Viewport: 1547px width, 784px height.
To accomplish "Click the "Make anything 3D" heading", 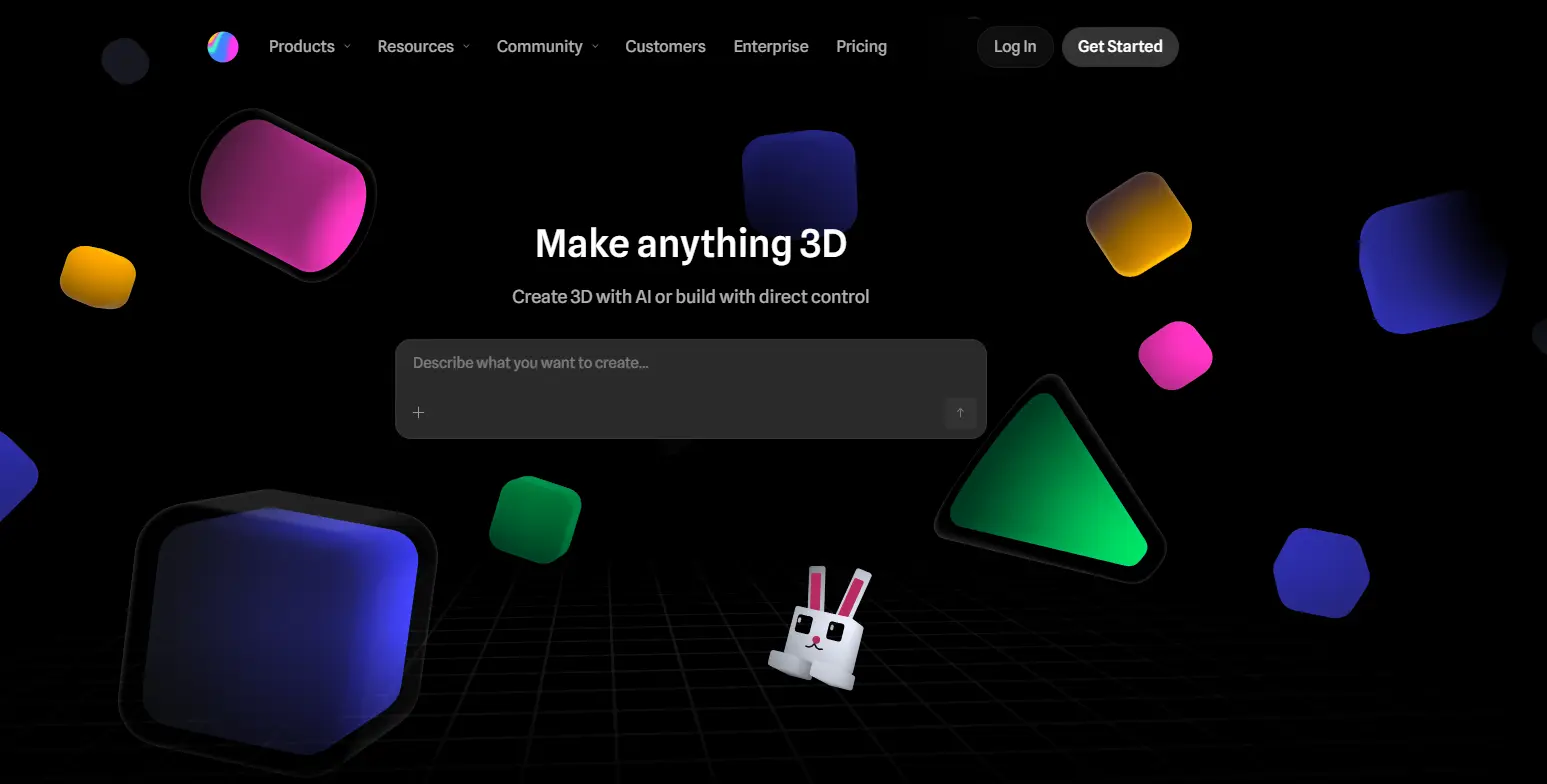I will click(691, 243).
